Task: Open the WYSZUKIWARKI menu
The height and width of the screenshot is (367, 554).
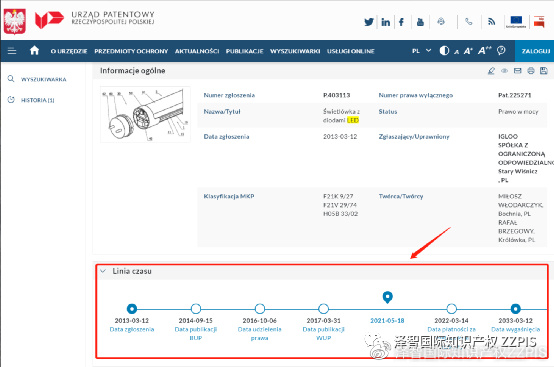Action: point(295,51)
